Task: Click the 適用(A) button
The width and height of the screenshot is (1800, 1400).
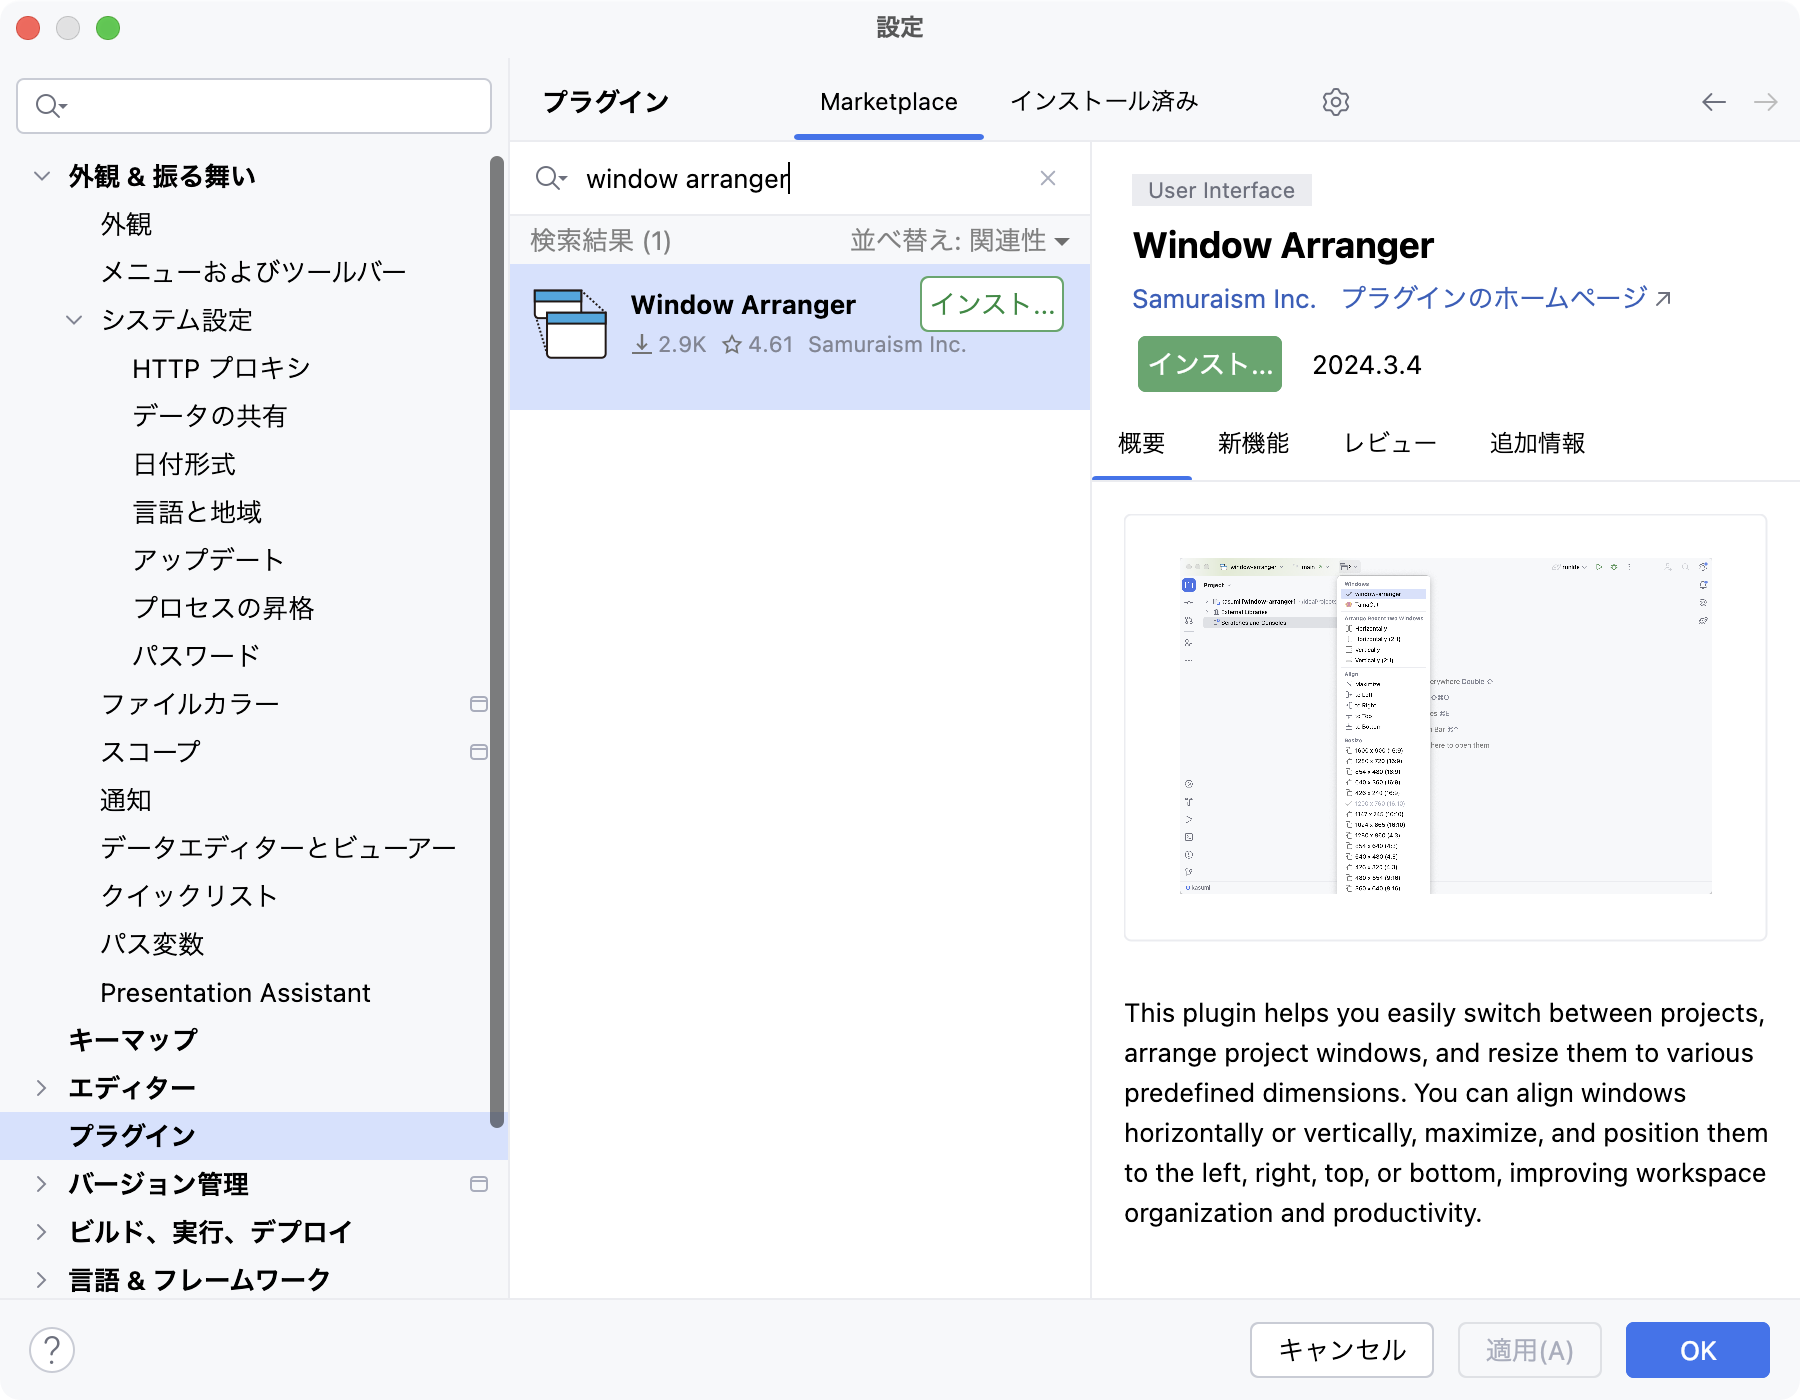Action: point(1530,1350)
